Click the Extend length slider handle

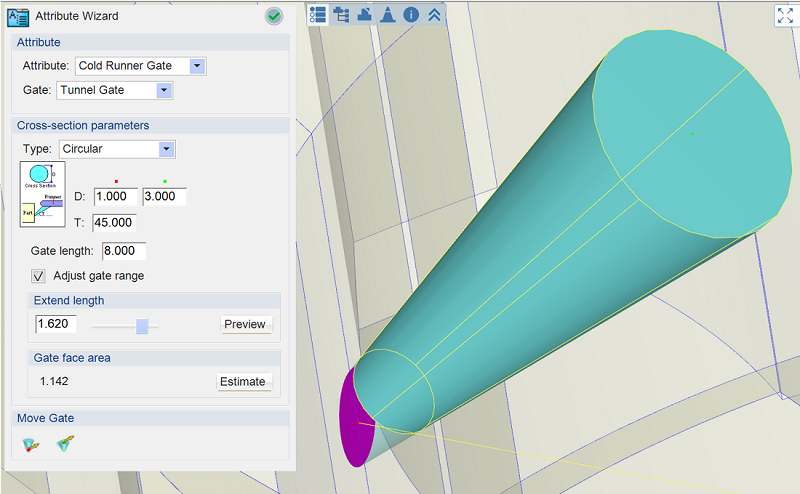pos(142,326)
